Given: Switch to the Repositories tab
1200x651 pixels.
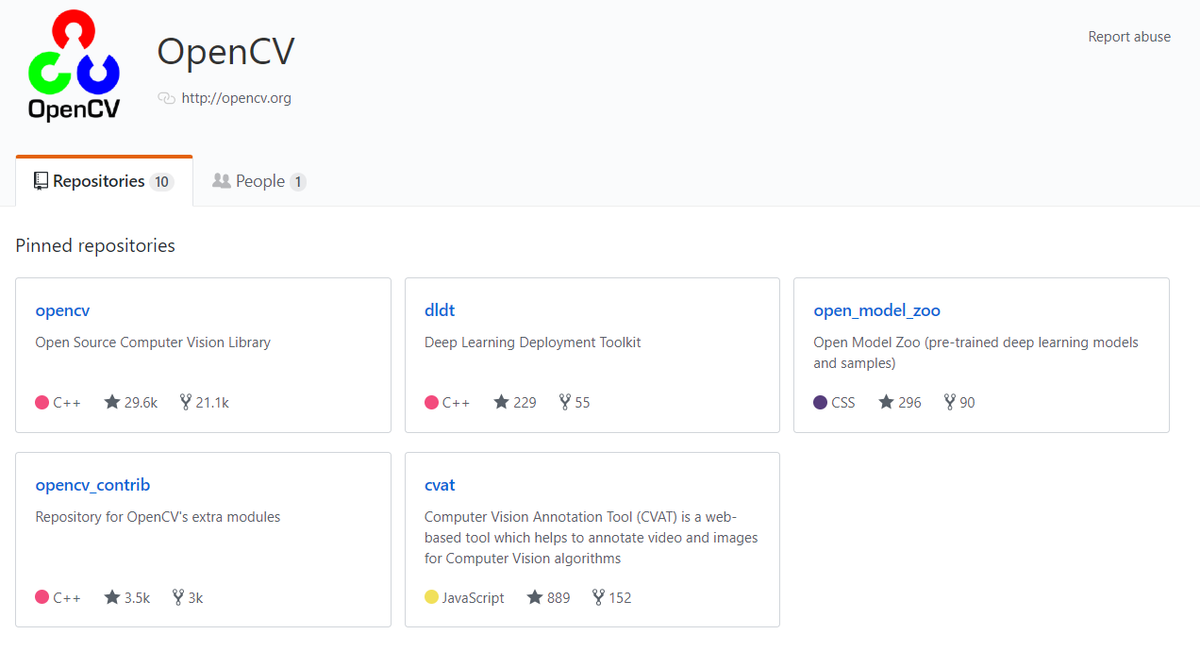Looking at the screenshot, I should (103, 181).
